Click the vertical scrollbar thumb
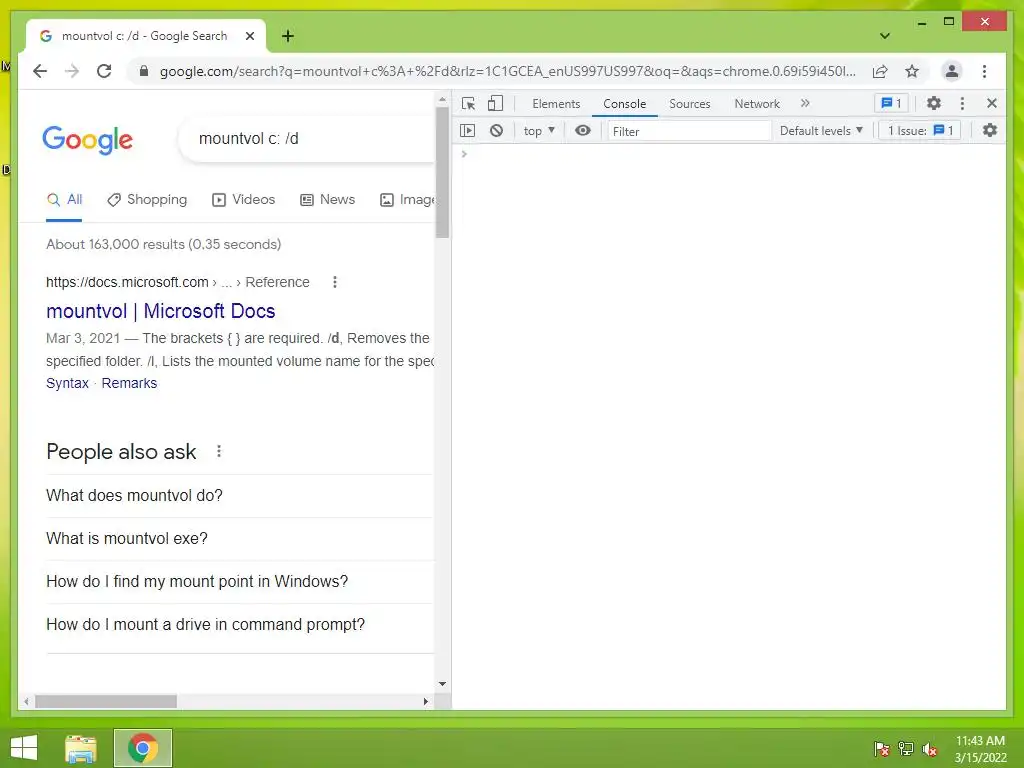Viewport: 1024px width, 768px height. (443, 172)
